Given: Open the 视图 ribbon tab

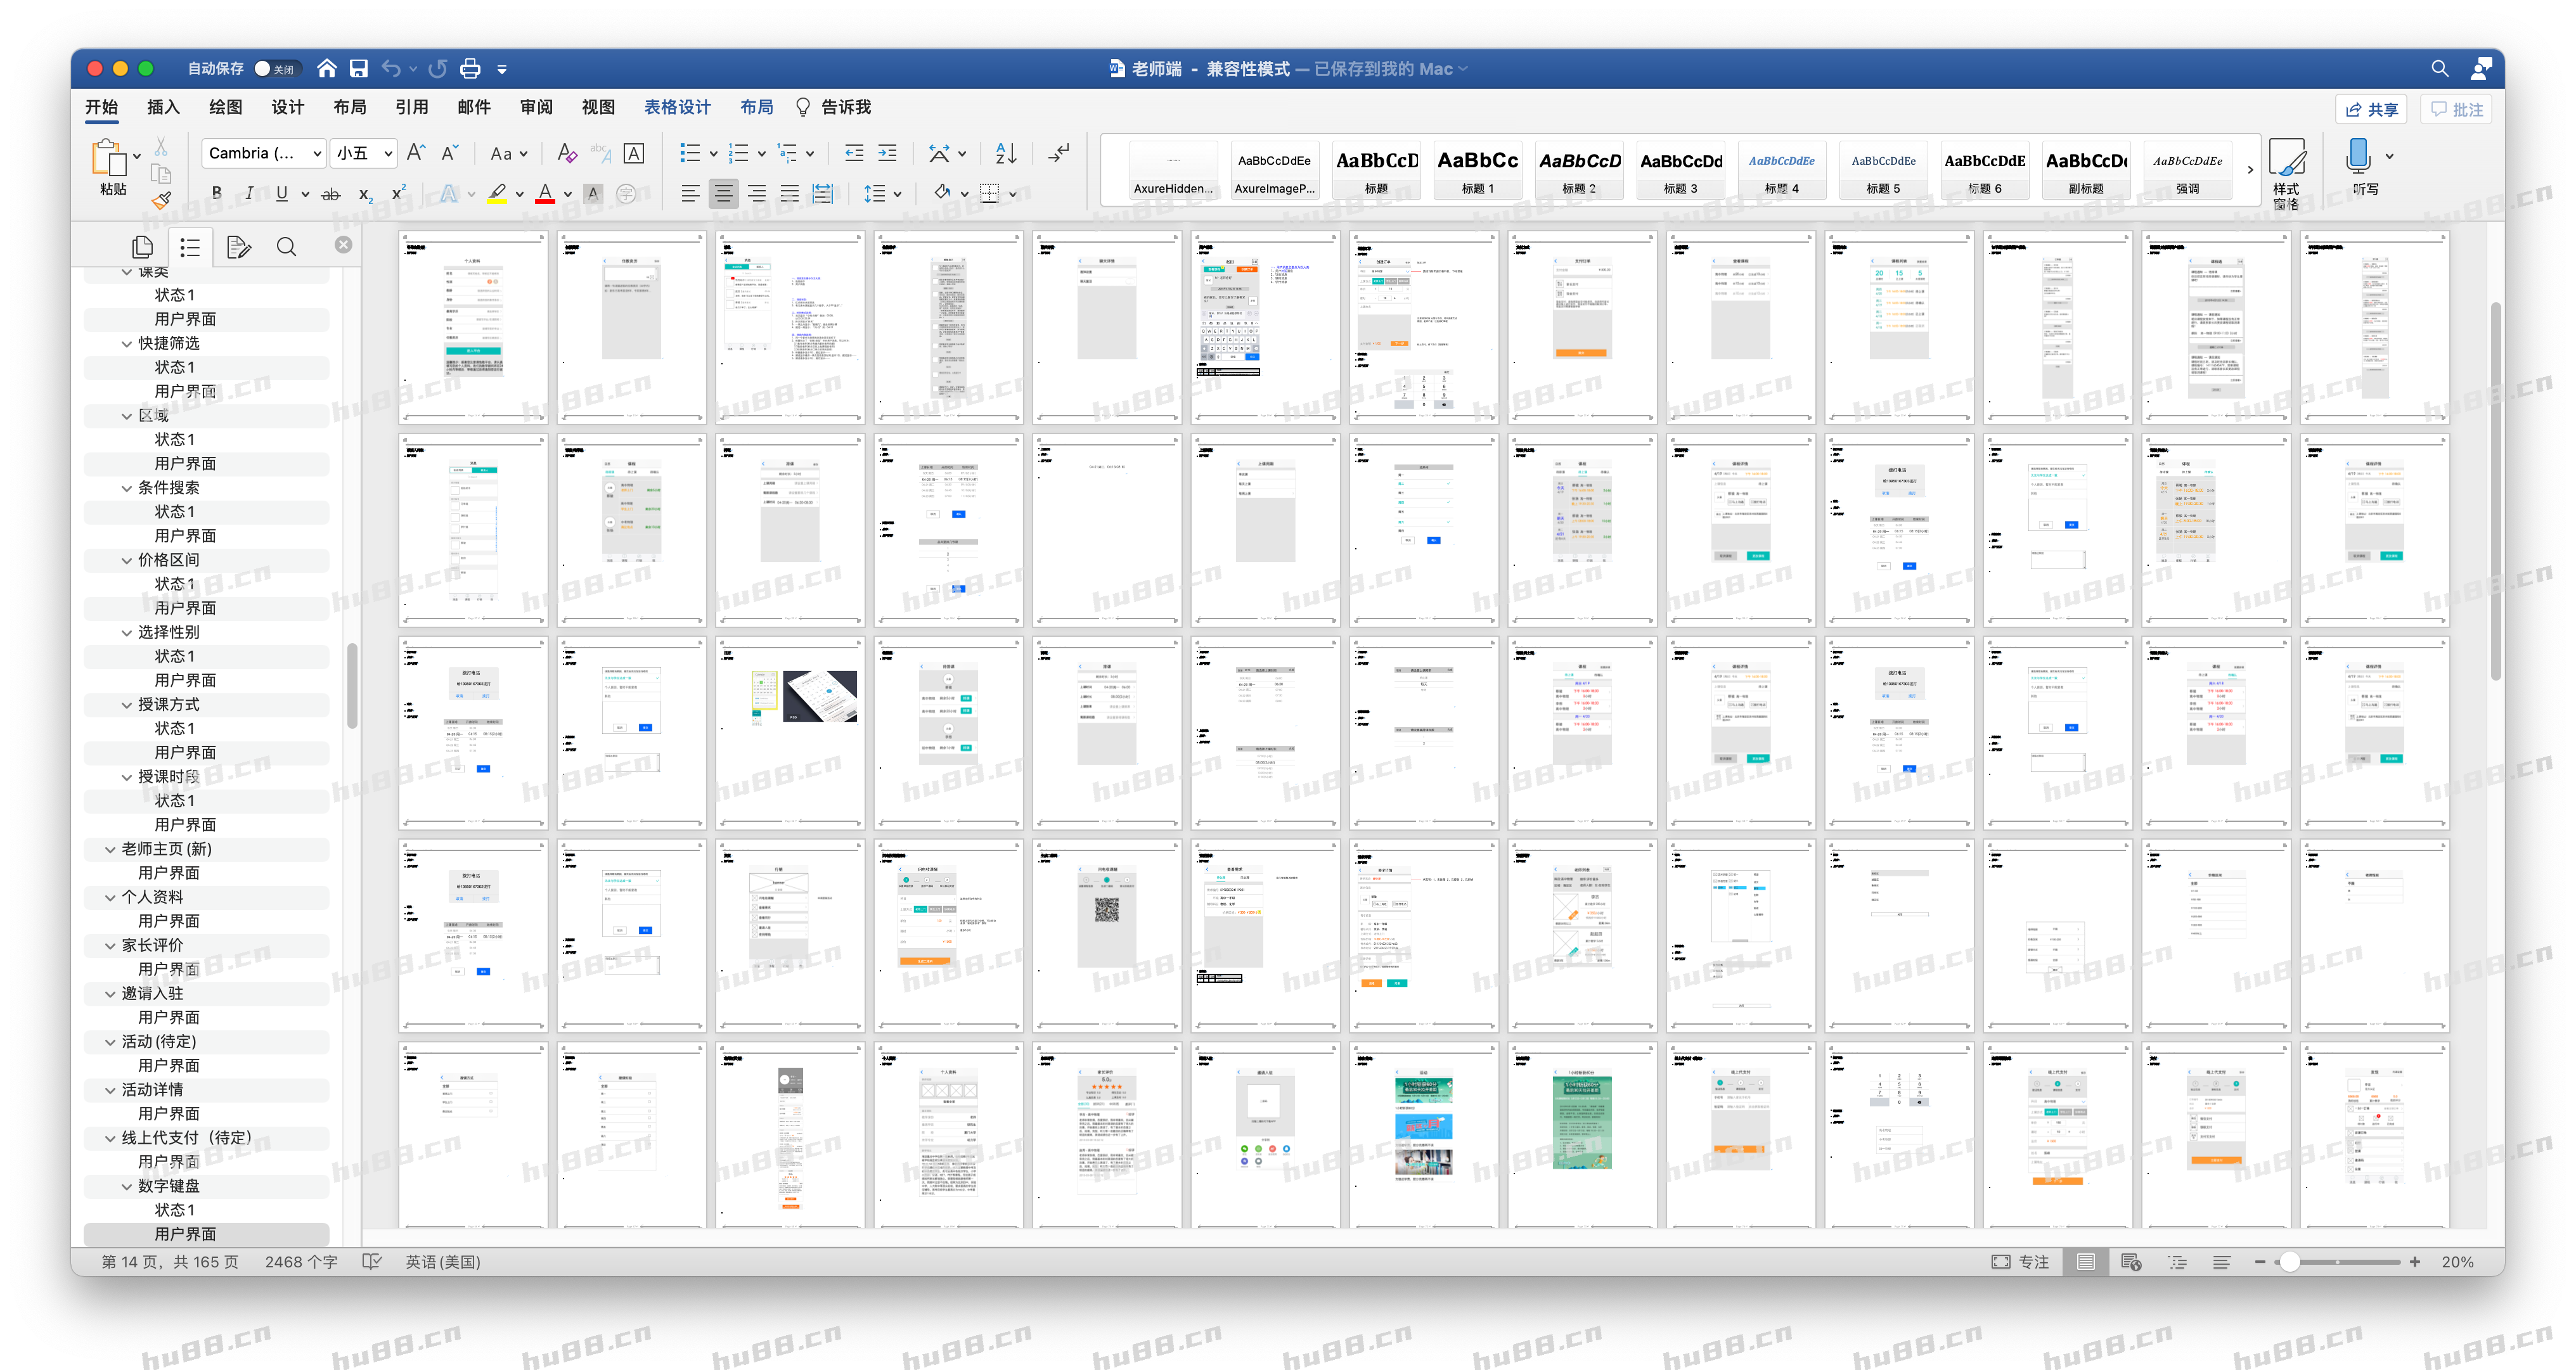Looking at the screenshot, I should click(x=598, y=107).
